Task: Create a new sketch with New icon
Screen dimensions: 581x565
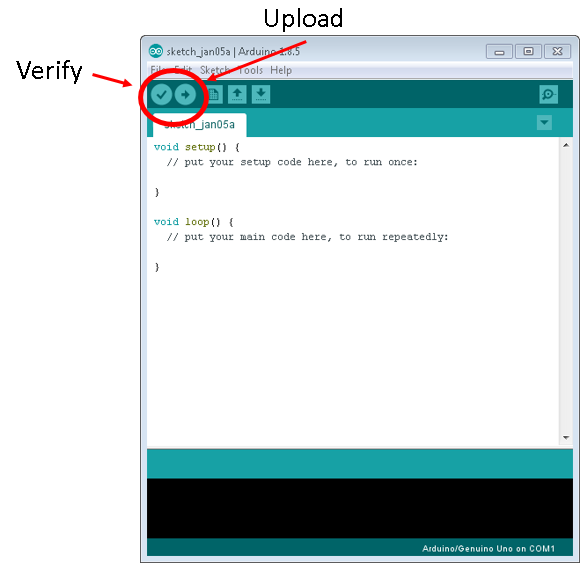Action: pyautogui.click(x=214, y=94)
